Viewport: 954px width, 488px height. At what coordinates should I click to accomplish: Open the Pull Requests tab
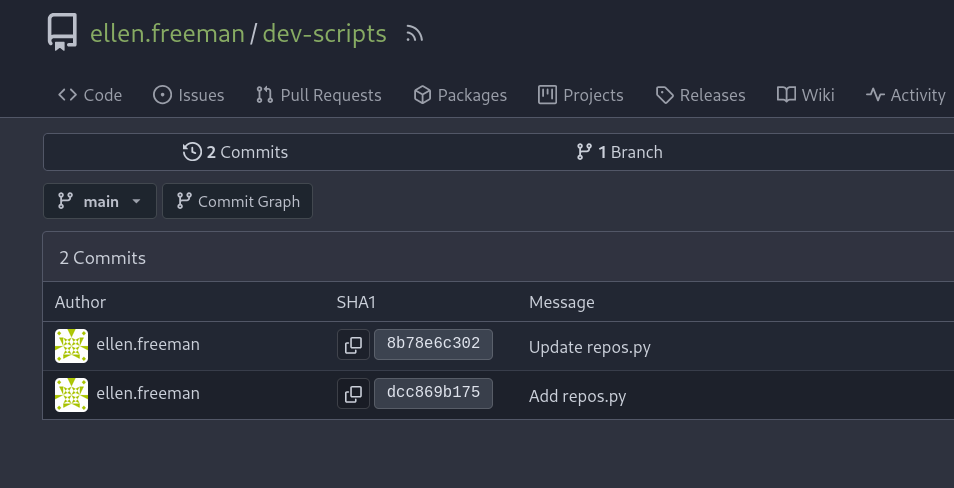(x=318, y=95)
